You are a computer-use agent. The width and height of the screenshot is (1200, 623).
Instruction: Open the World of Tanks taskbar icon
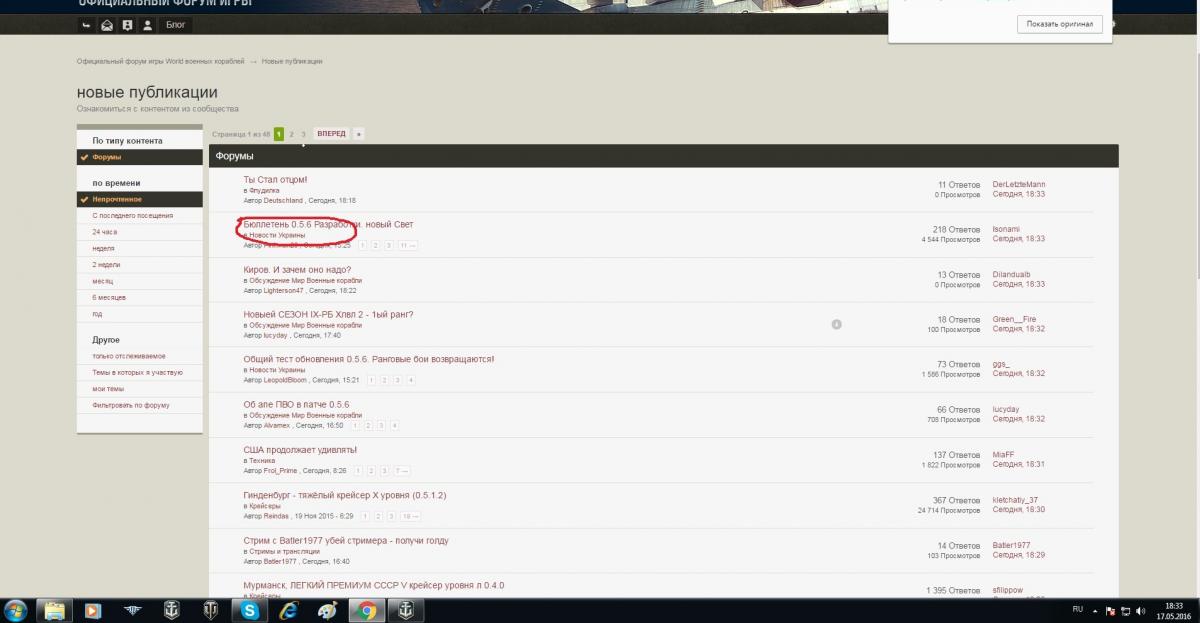click(210, 610)
